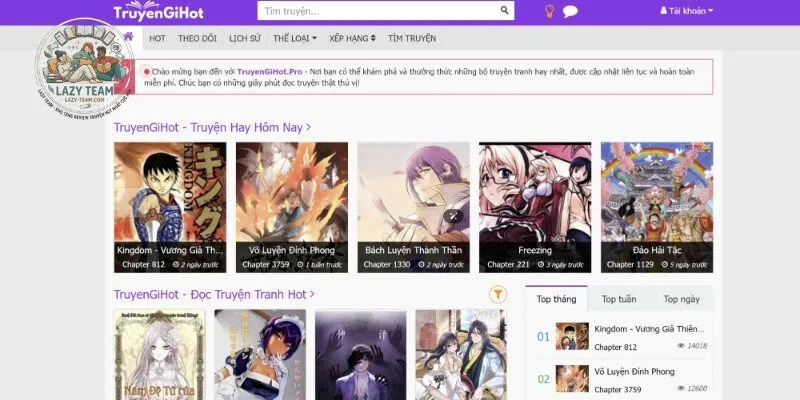
Task: Click the TruyenGiHot.Pro link in notice
Action: point(269,72)
